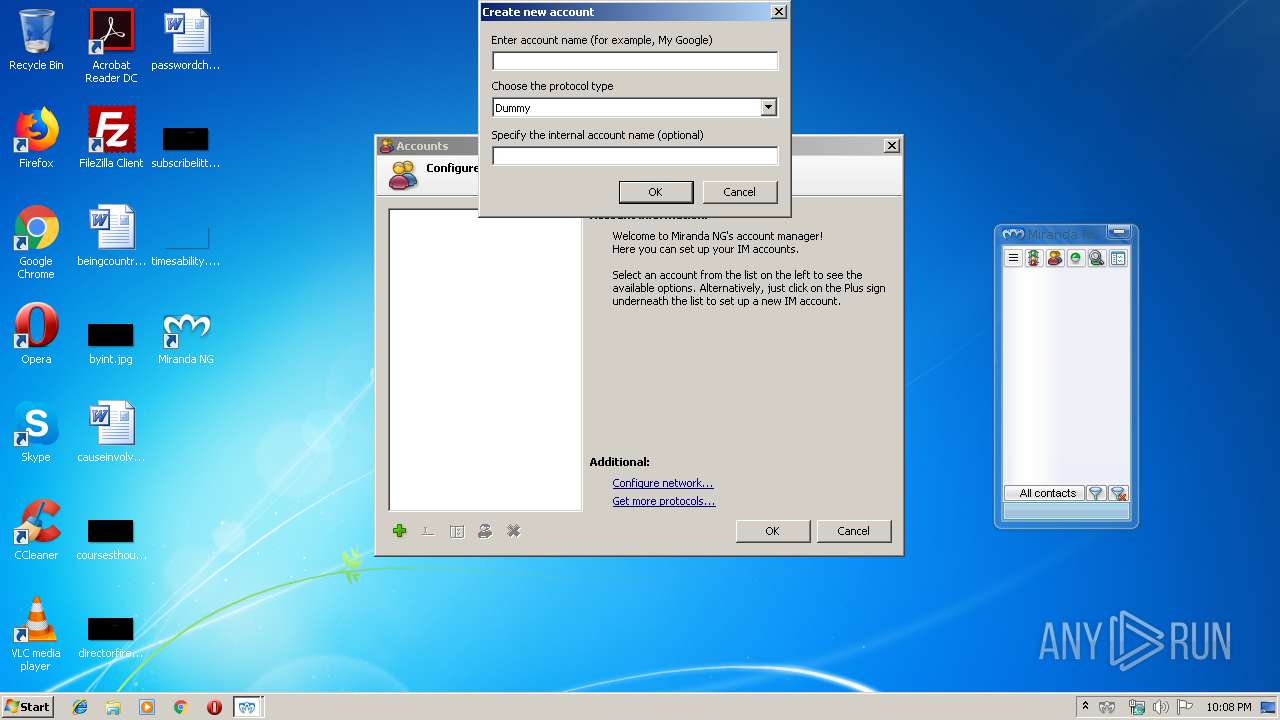Image resolution: width=1280 pixels, height=720 pixels.
Task: Select the passwordch... Word document icon
Action: click(x=186, y=40)
